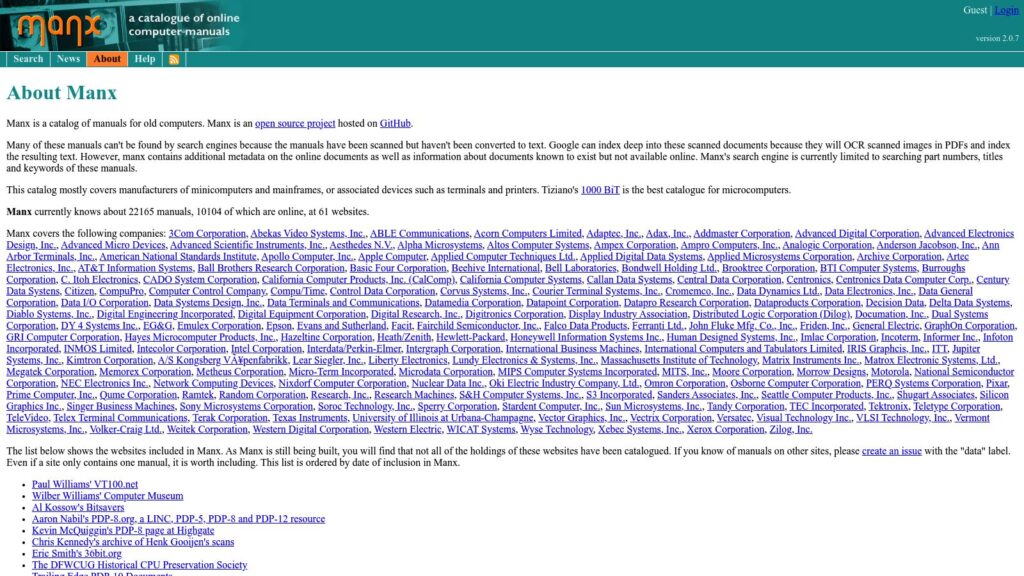The height and width of the screenshot is (576, 1024).
Task: Open the Intel Corporation link
Action: [266, 349]
